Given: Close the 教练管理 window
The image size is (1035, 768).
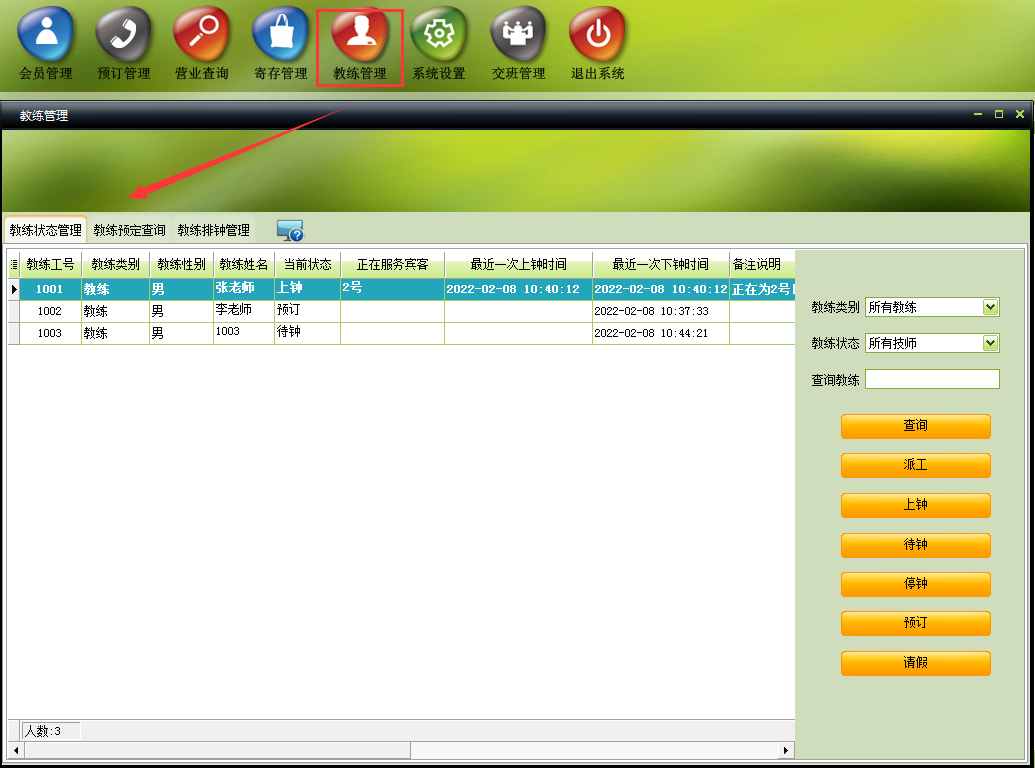Looking at the screenshot, I should [1020, 115].
